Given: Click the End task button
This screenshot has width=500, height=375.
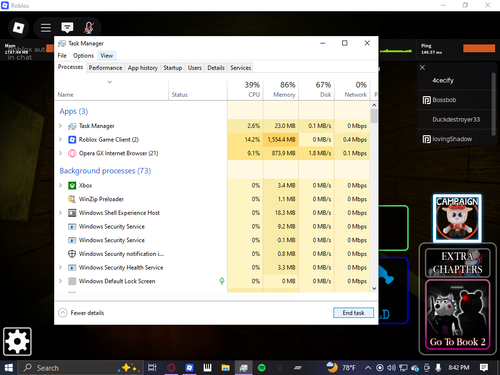Looking at the screenshot, I should click(x=353, y=313).
